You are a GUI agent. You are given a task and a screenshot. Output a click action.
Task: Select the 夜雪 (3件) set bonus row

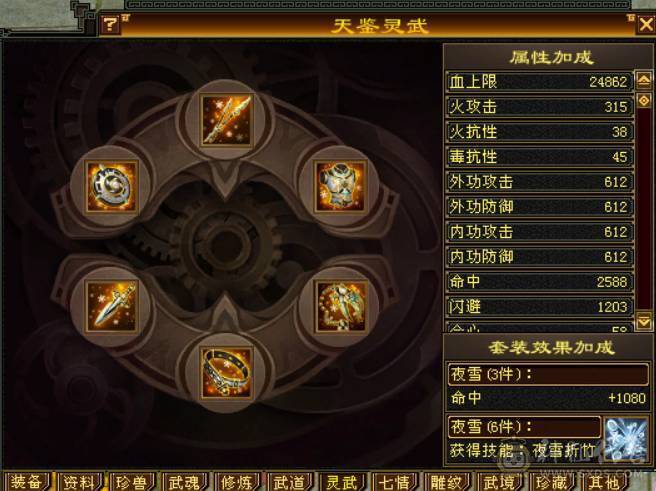[x=548, y=374]
